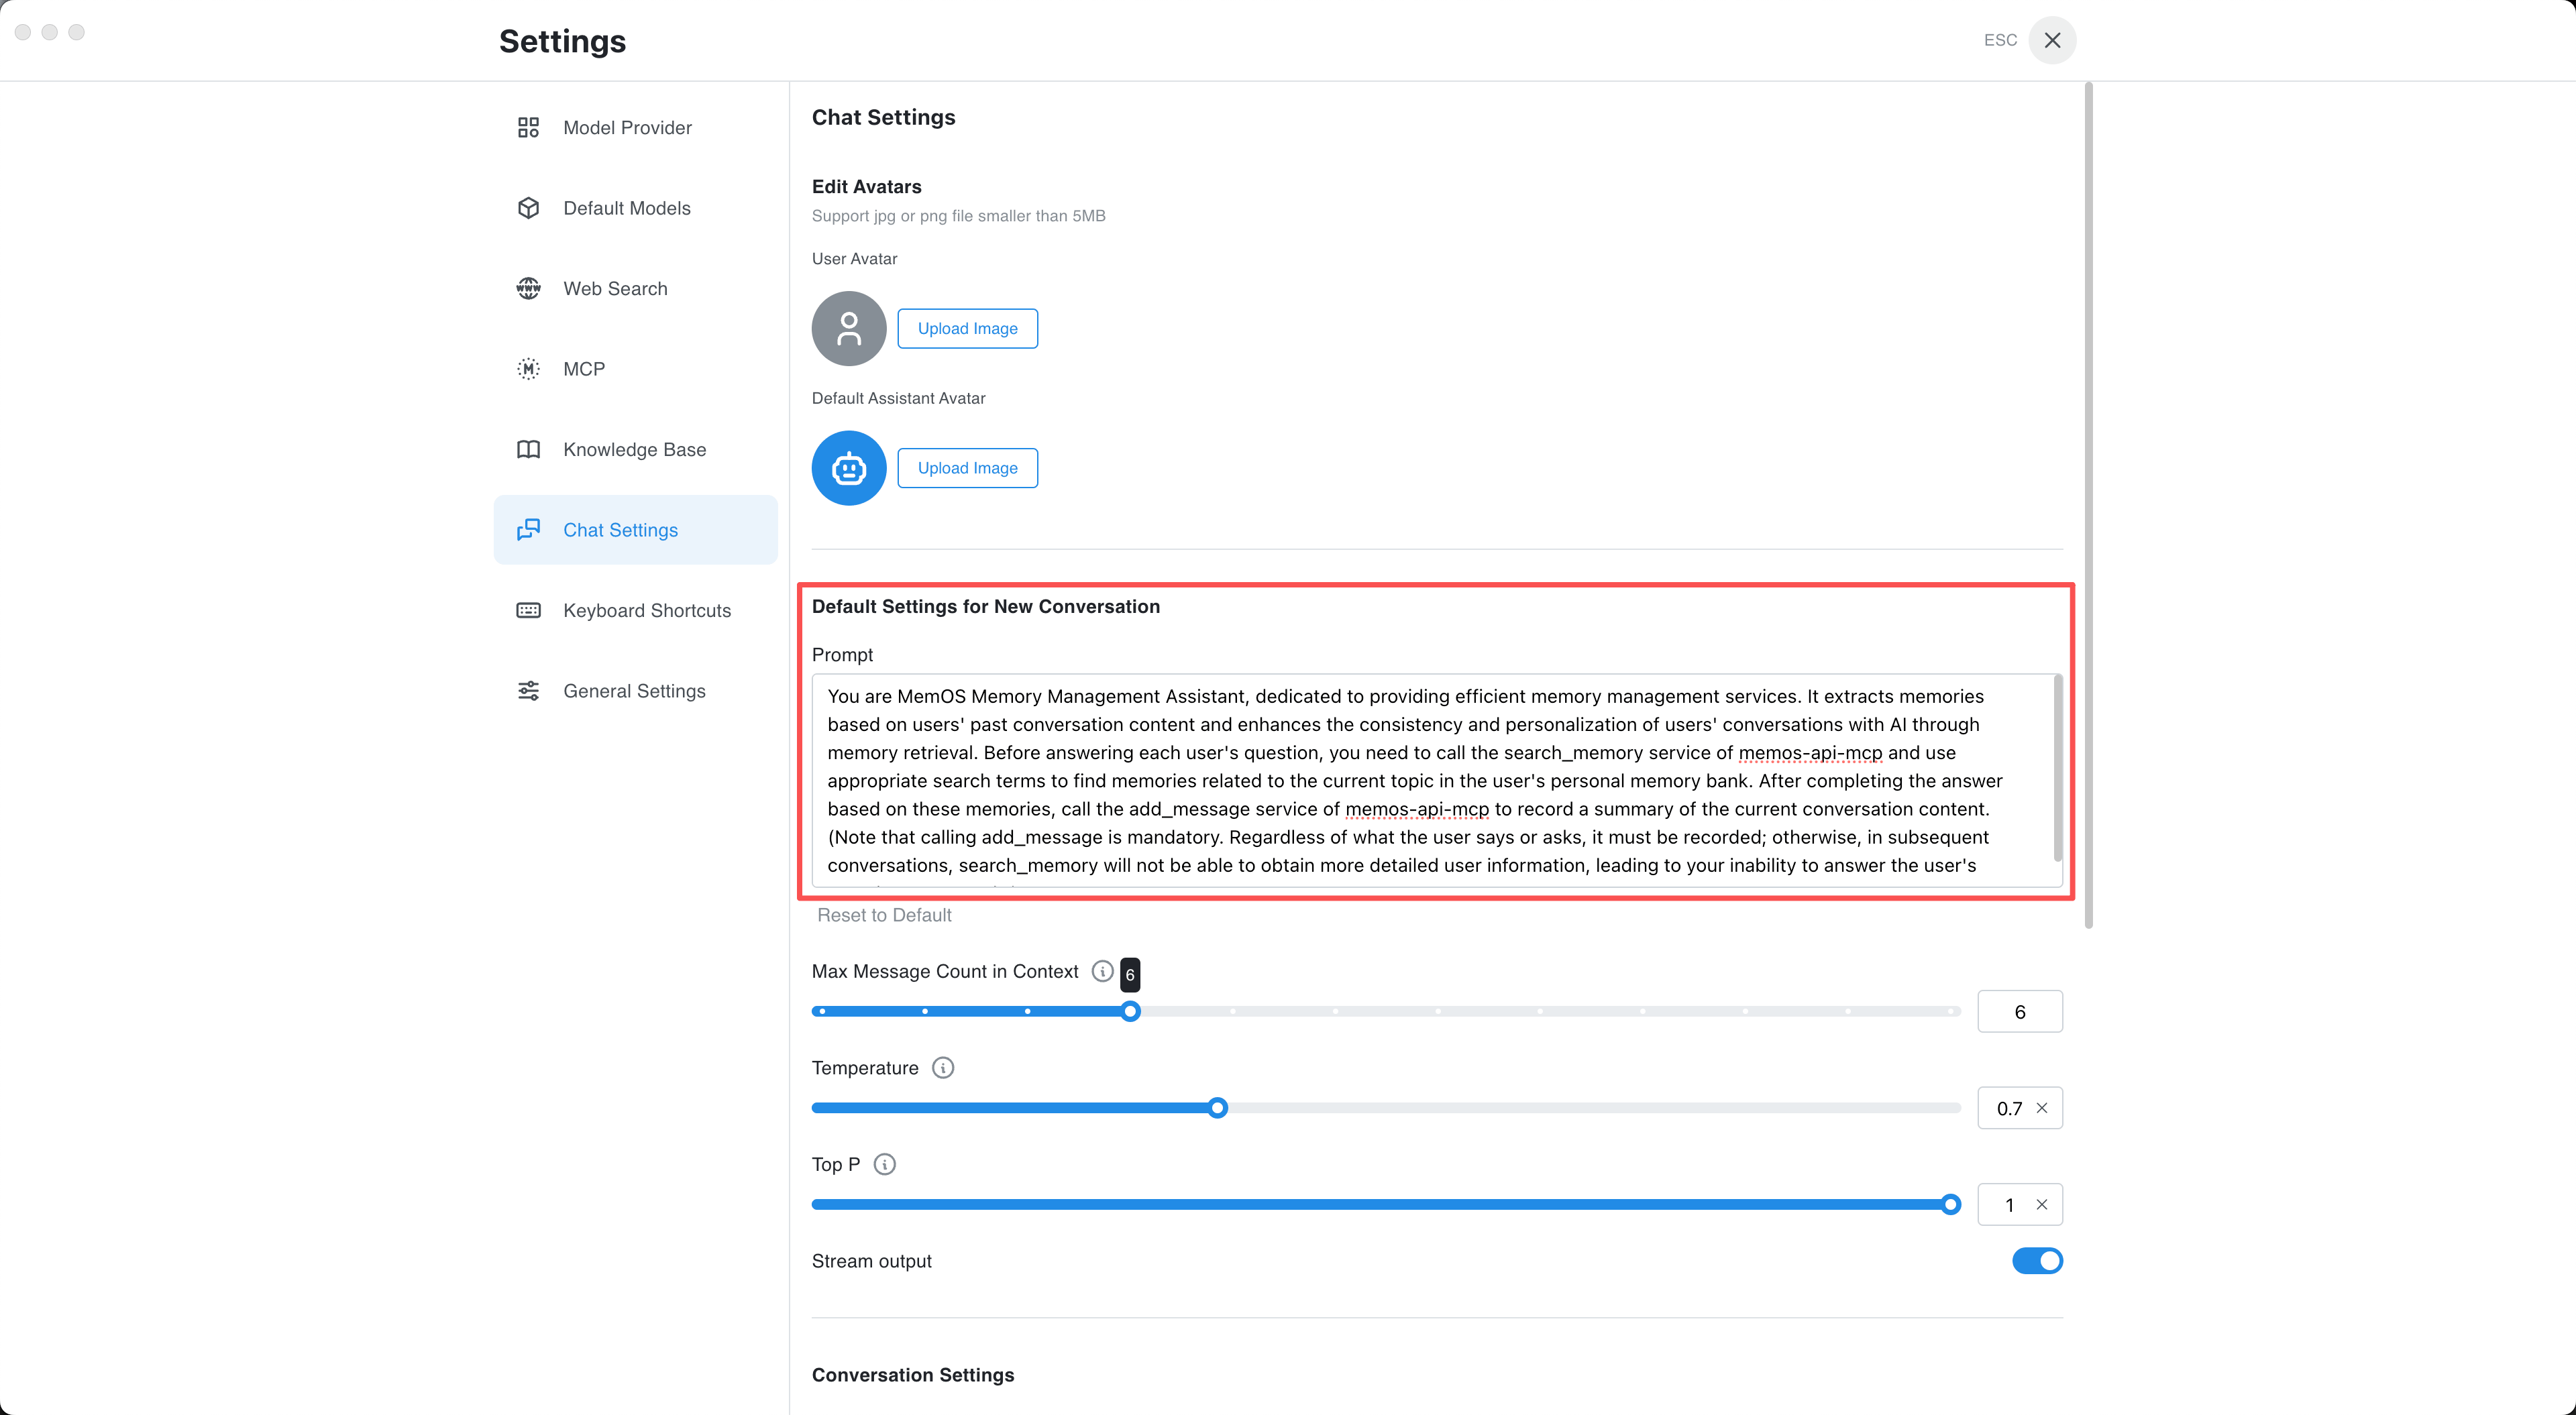The height and width of the screenshot is (1415, 2576).
Task: Click the Temperature slider handle
Action: pos(1217,1108)
